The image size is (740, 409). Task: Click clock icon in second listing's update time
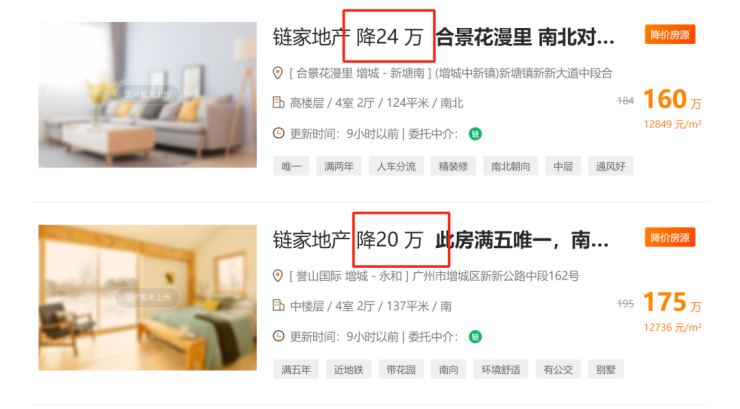[x=278, y=336]
